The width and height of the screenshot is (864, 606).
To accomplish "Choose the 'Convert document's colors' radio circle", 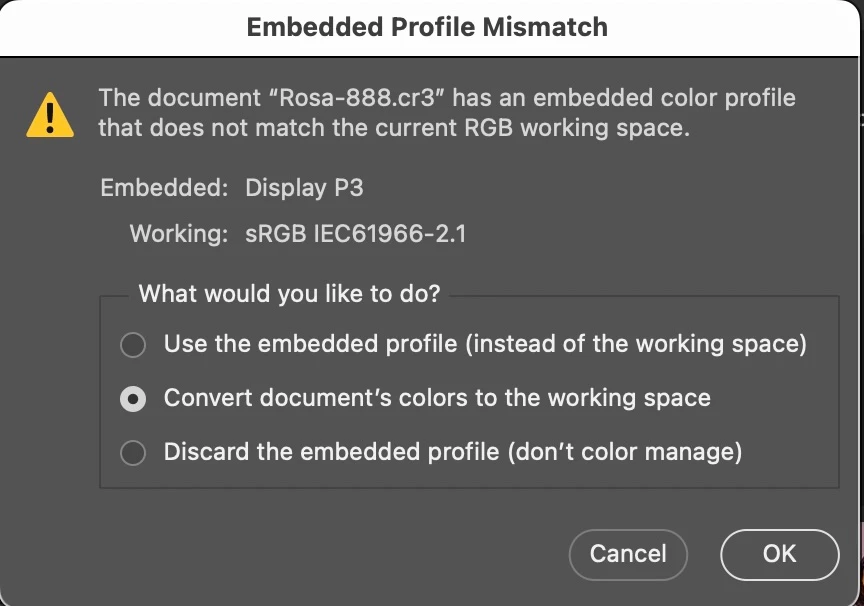I will coord(132,399).
